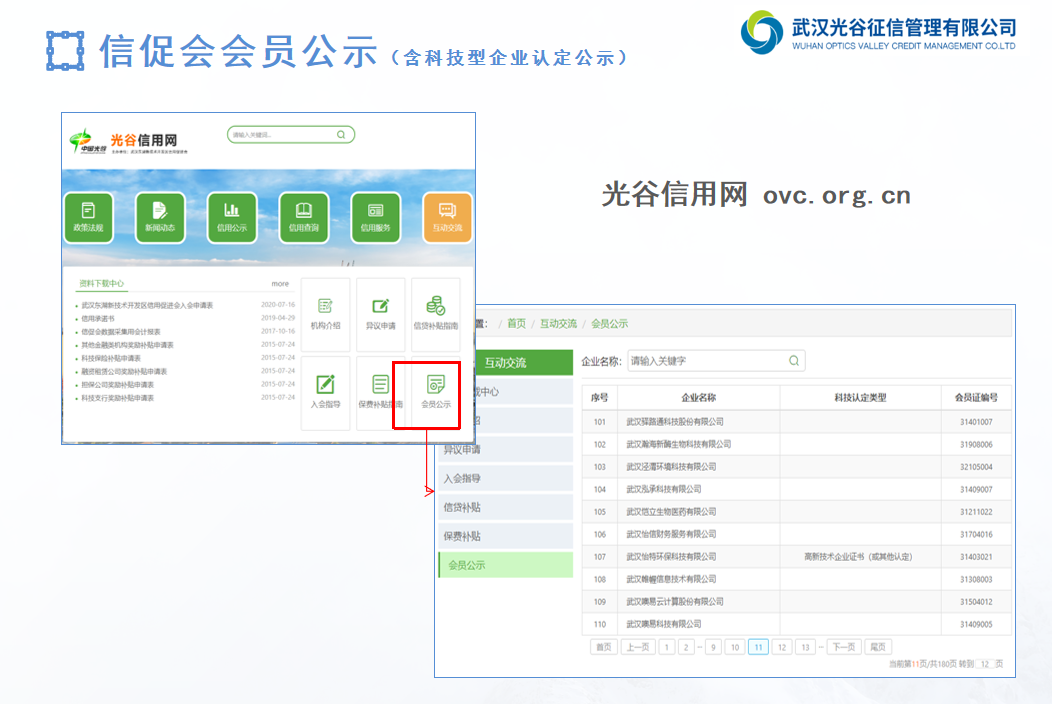
Task: Click the 企业名称 keyword input field
Action: (x=716, y=361)
